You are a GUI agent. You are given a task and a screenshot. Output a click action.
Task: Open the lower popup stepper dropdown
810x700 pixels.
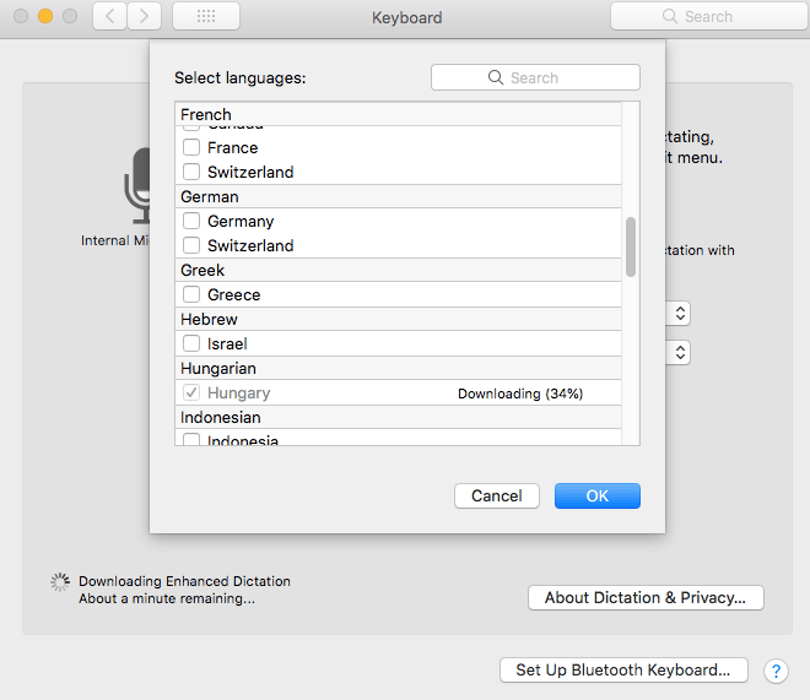[x=680, y=353]
